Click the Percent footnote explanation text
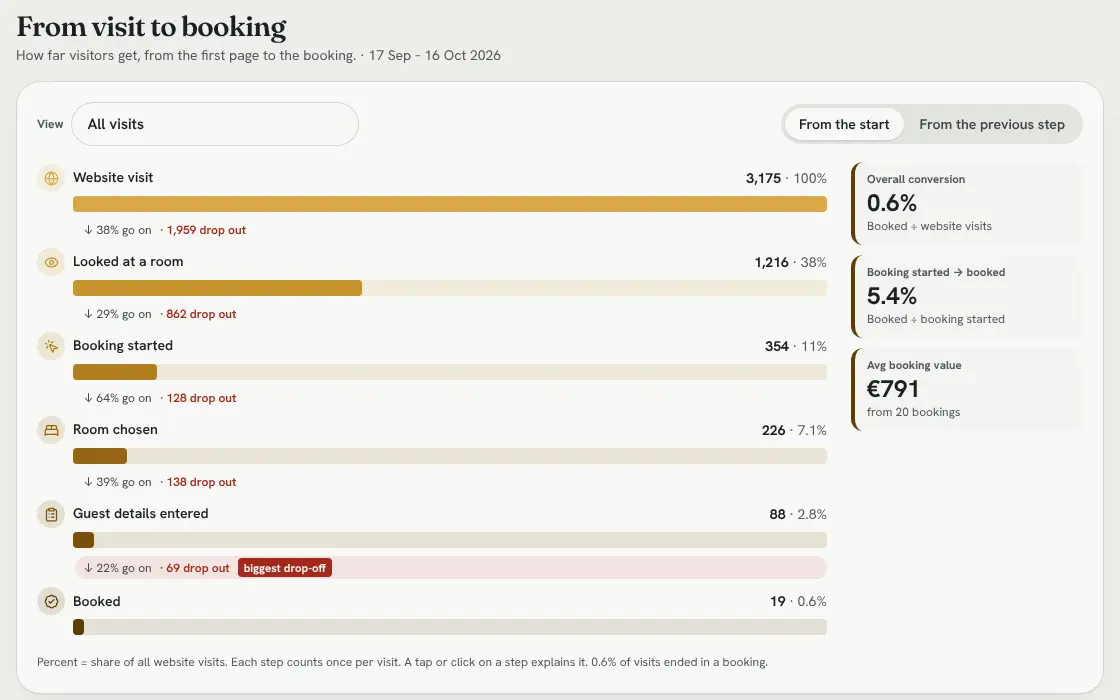 click(x=402, y=662)
